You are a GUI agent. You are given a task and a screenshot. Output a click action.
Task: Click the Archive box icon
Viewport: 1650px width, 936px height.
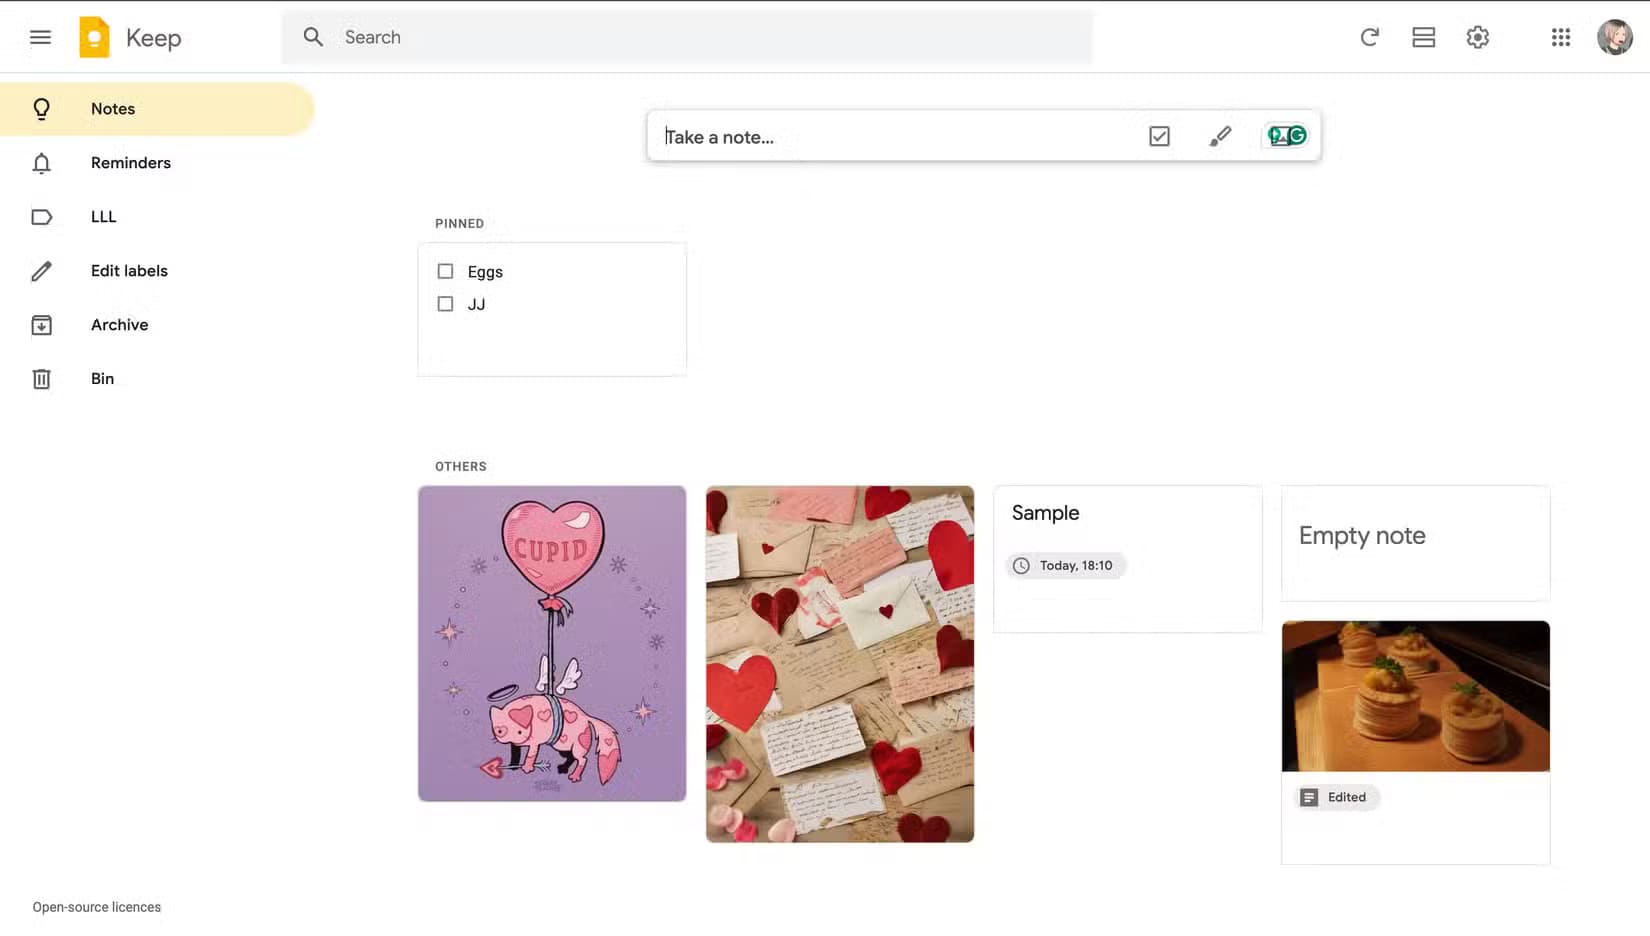[41, 325]
